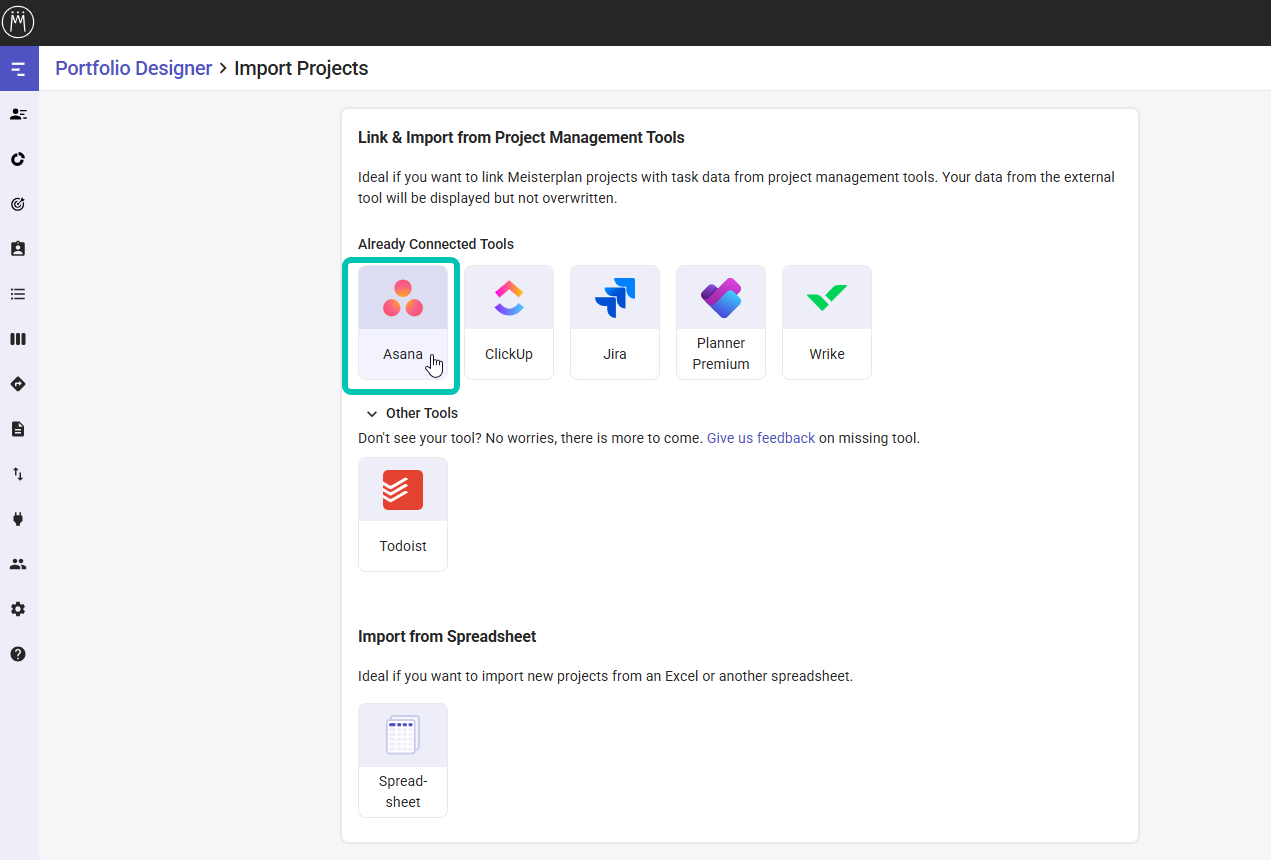Select the Todoist tool card

coord(403,514)
